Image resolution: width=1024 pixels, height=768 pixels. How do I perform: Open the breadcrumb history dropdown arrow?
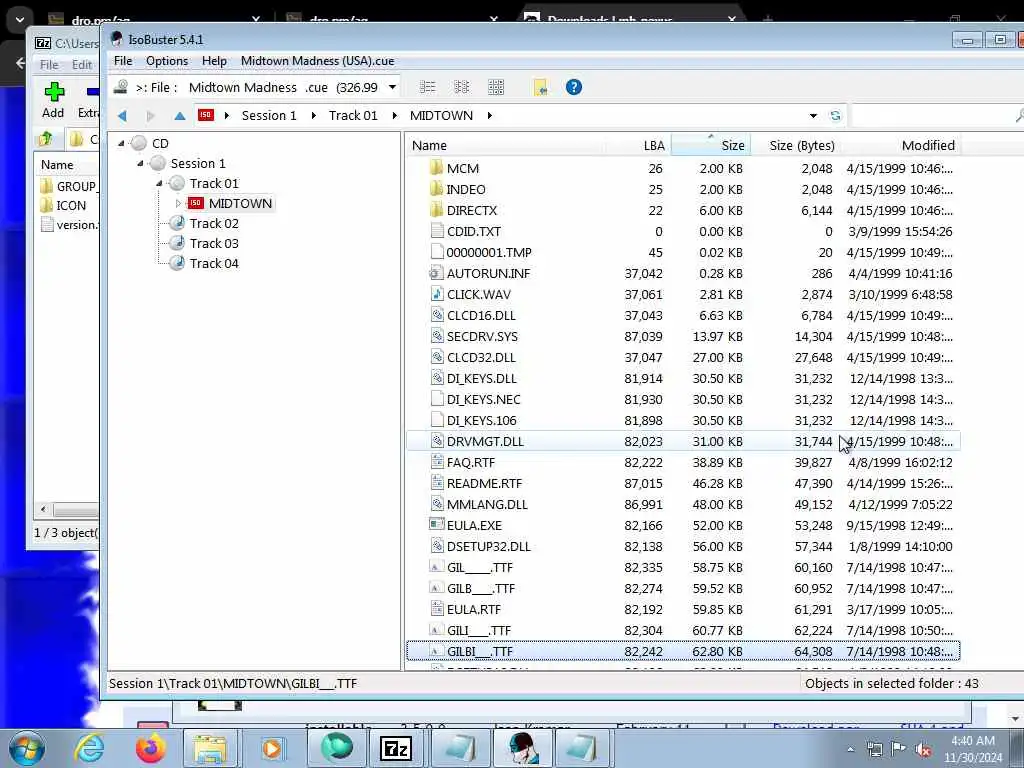(x=814, y=116)
